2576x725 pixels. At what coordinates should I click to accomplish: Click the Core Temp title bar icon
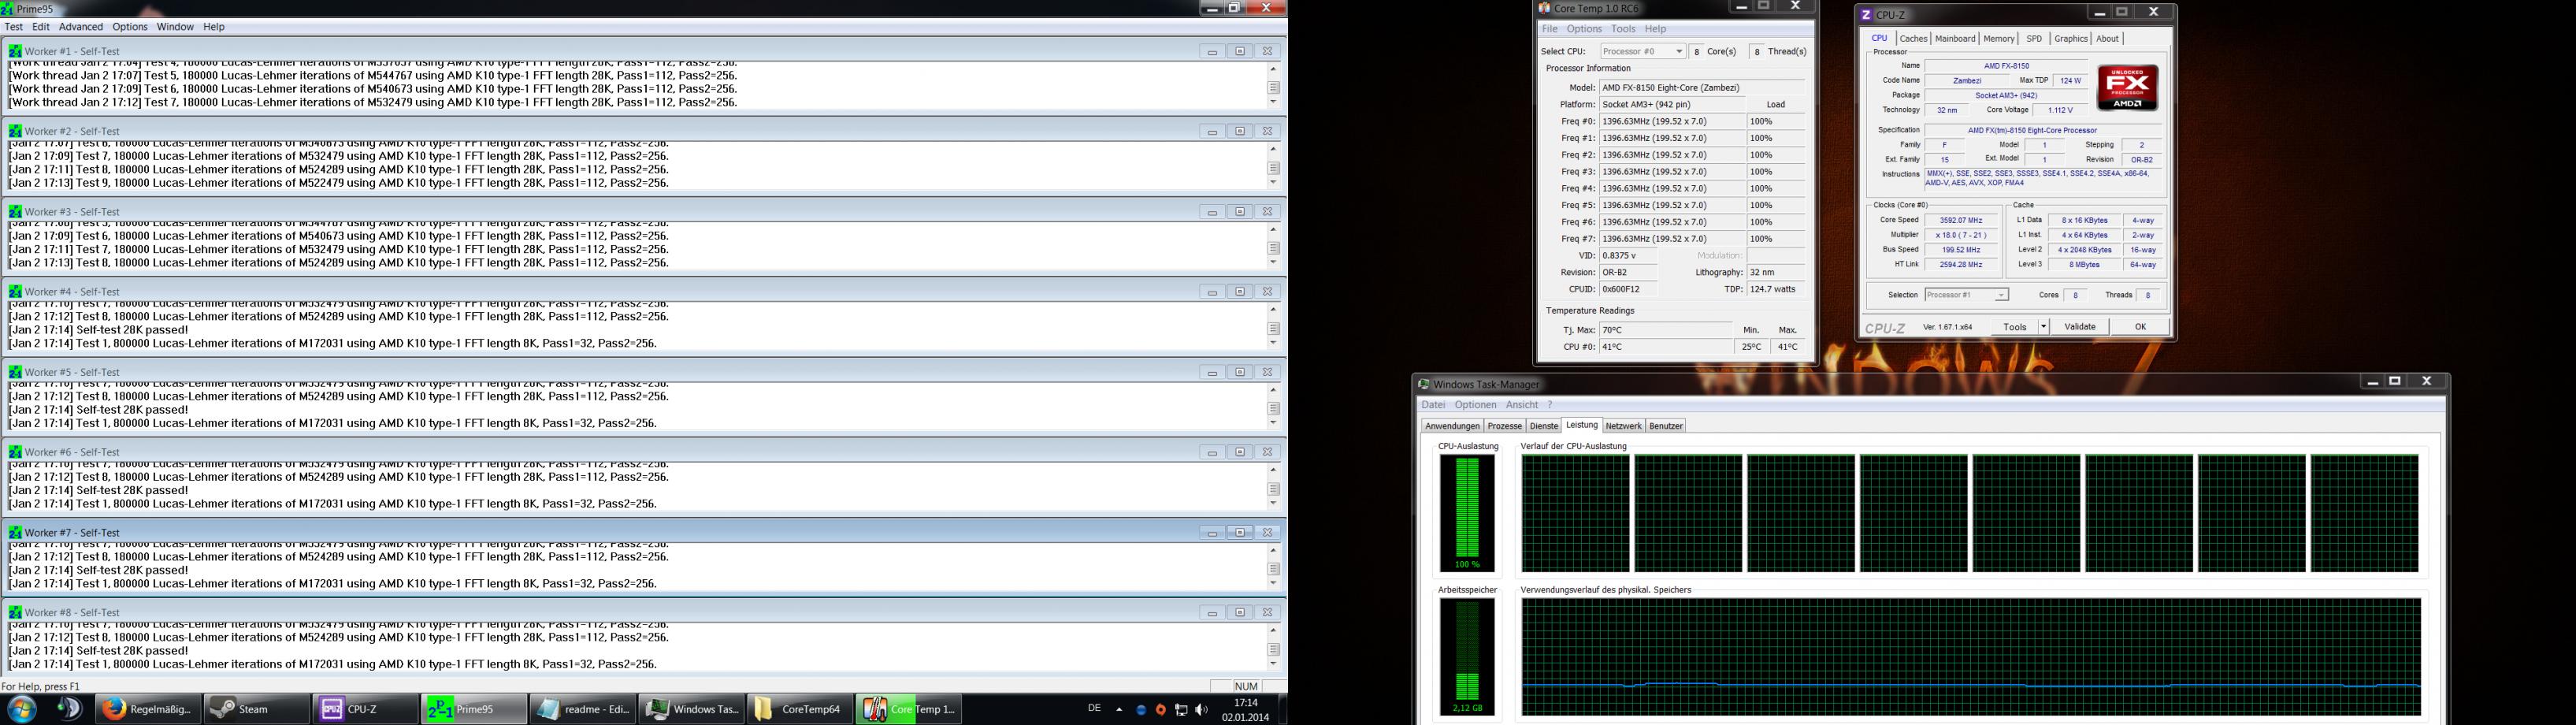[x=1545, y=8]
